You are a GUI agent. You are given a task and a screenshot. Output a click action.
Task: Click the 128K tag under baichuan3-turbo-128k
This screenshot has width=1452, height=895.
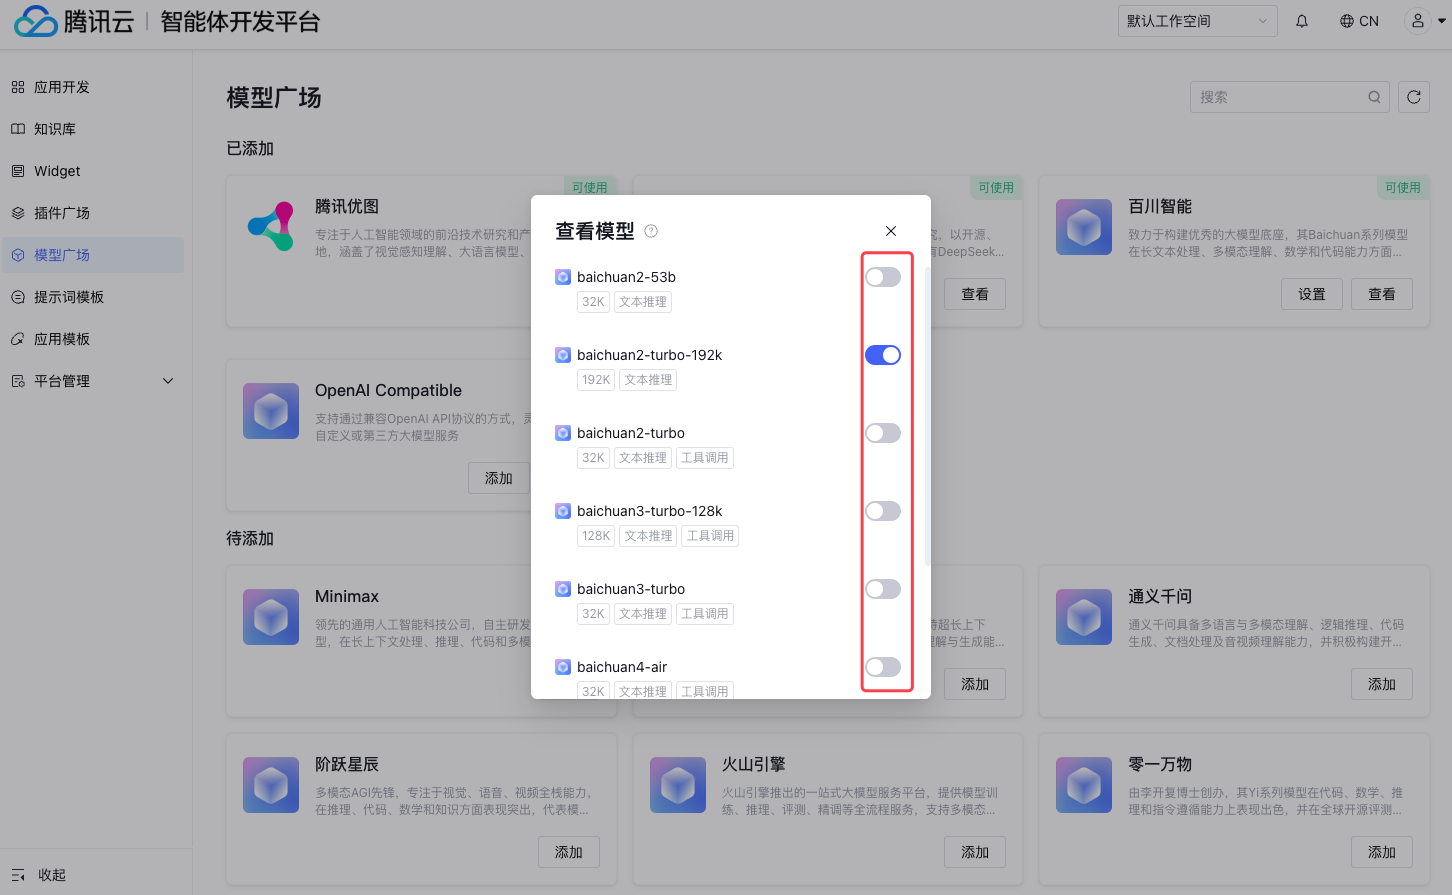[x=596, y=536]
